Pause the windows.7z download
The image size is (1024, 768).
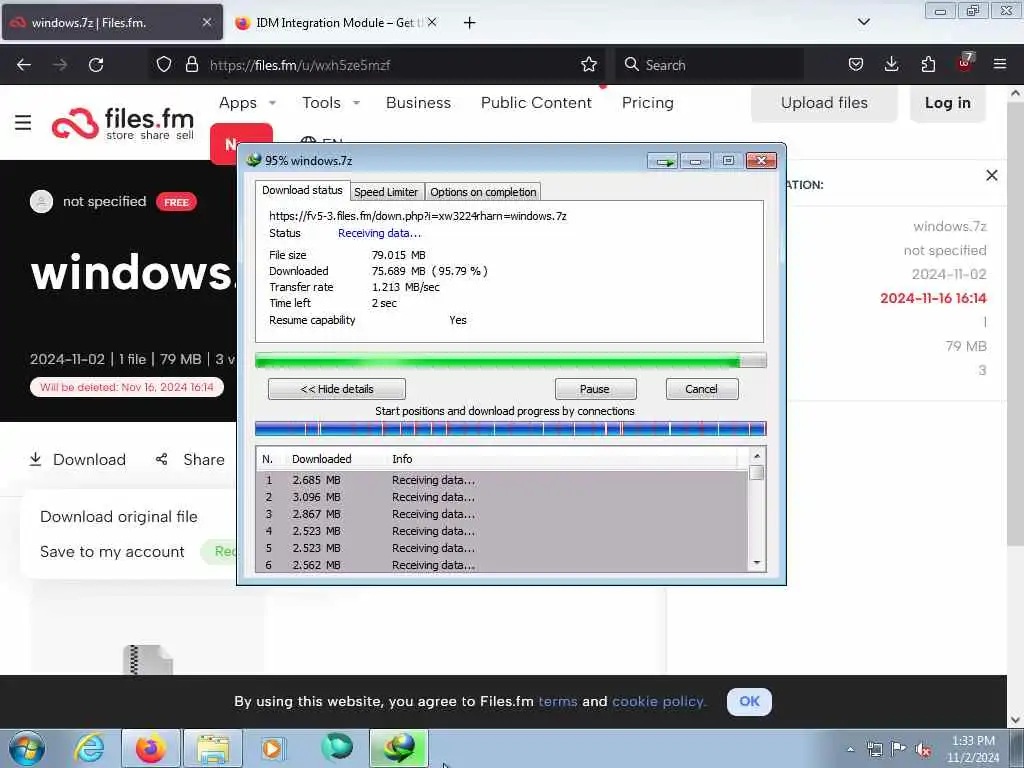coord(595,389)
